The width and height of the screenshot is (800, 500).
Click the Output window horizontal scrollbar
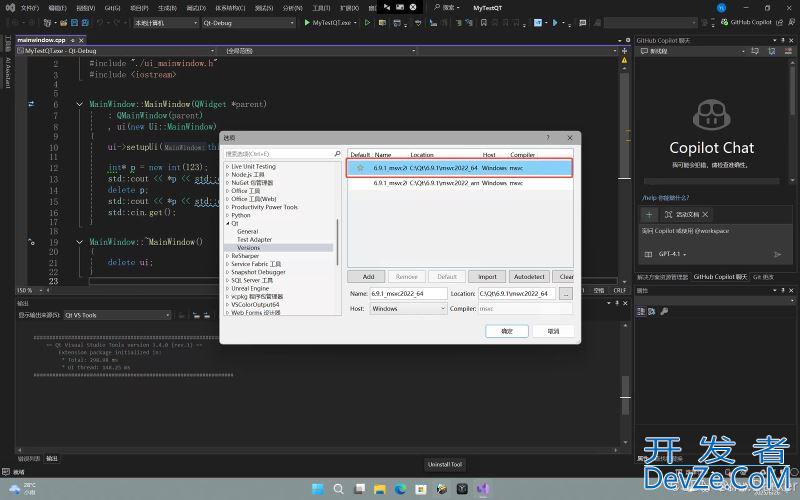coord(317,451)
